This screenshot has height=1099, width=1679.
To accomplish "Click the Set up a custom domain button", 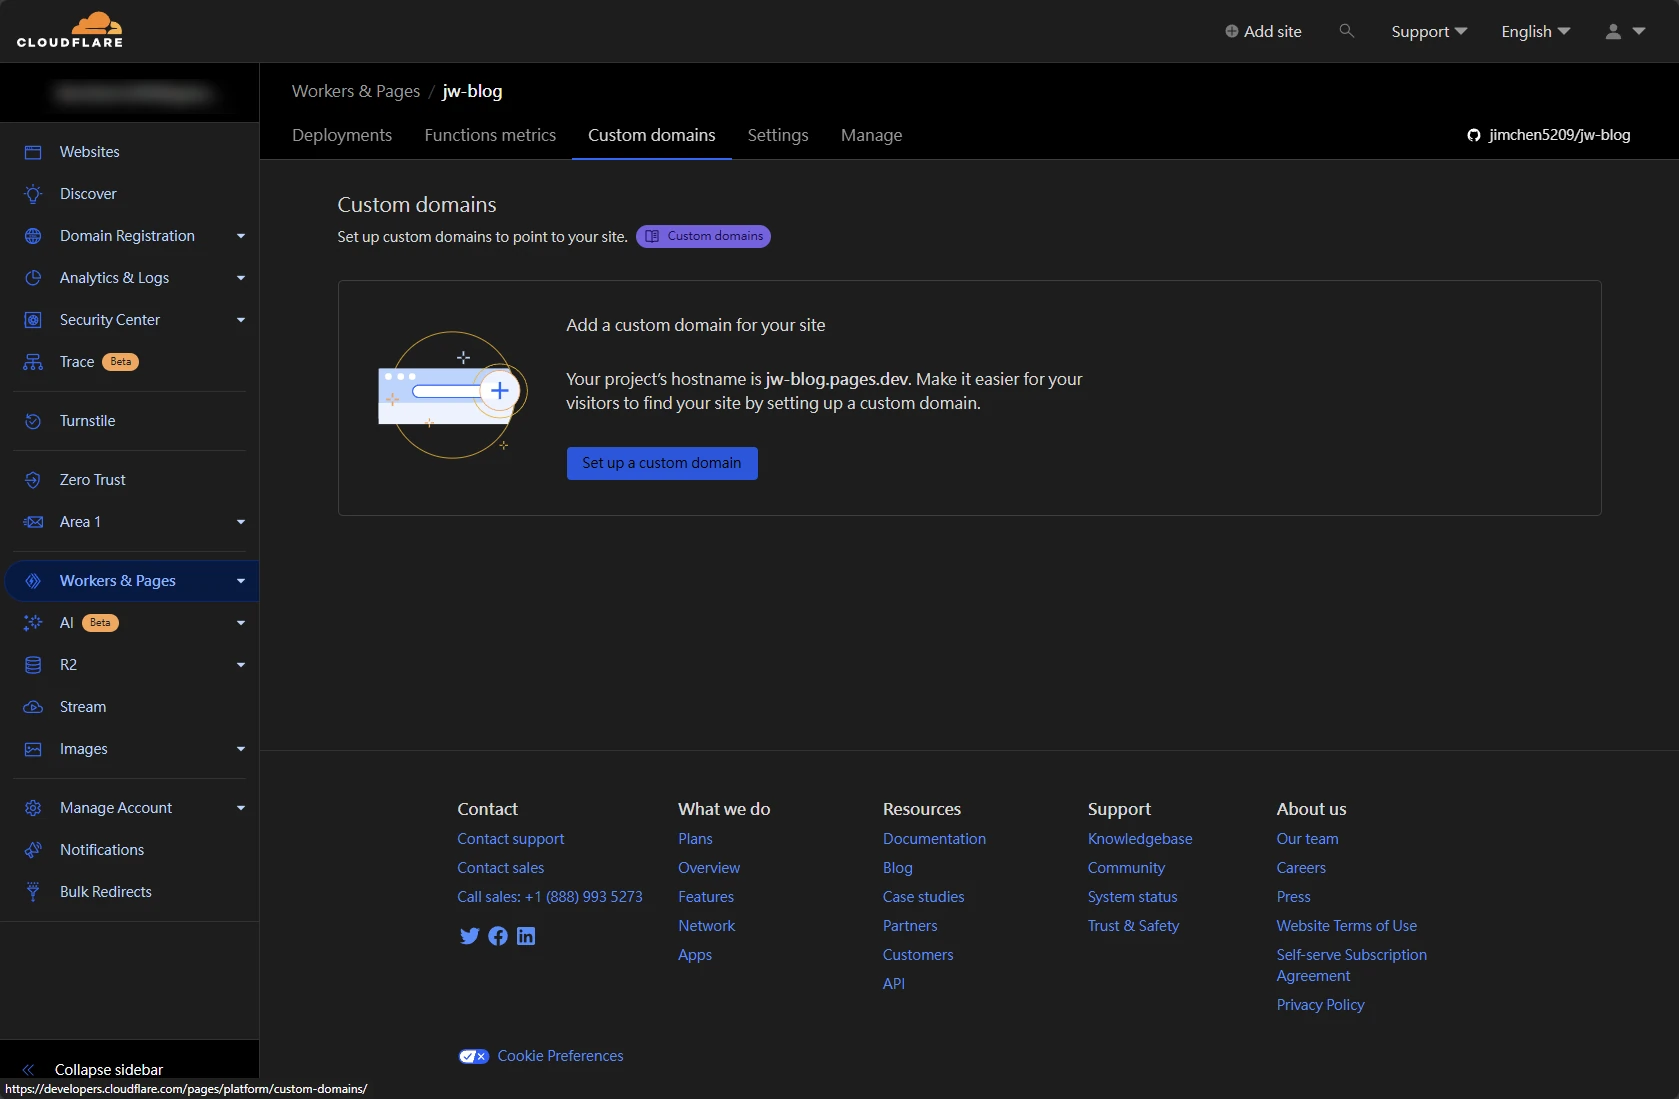I will point(662,463).
